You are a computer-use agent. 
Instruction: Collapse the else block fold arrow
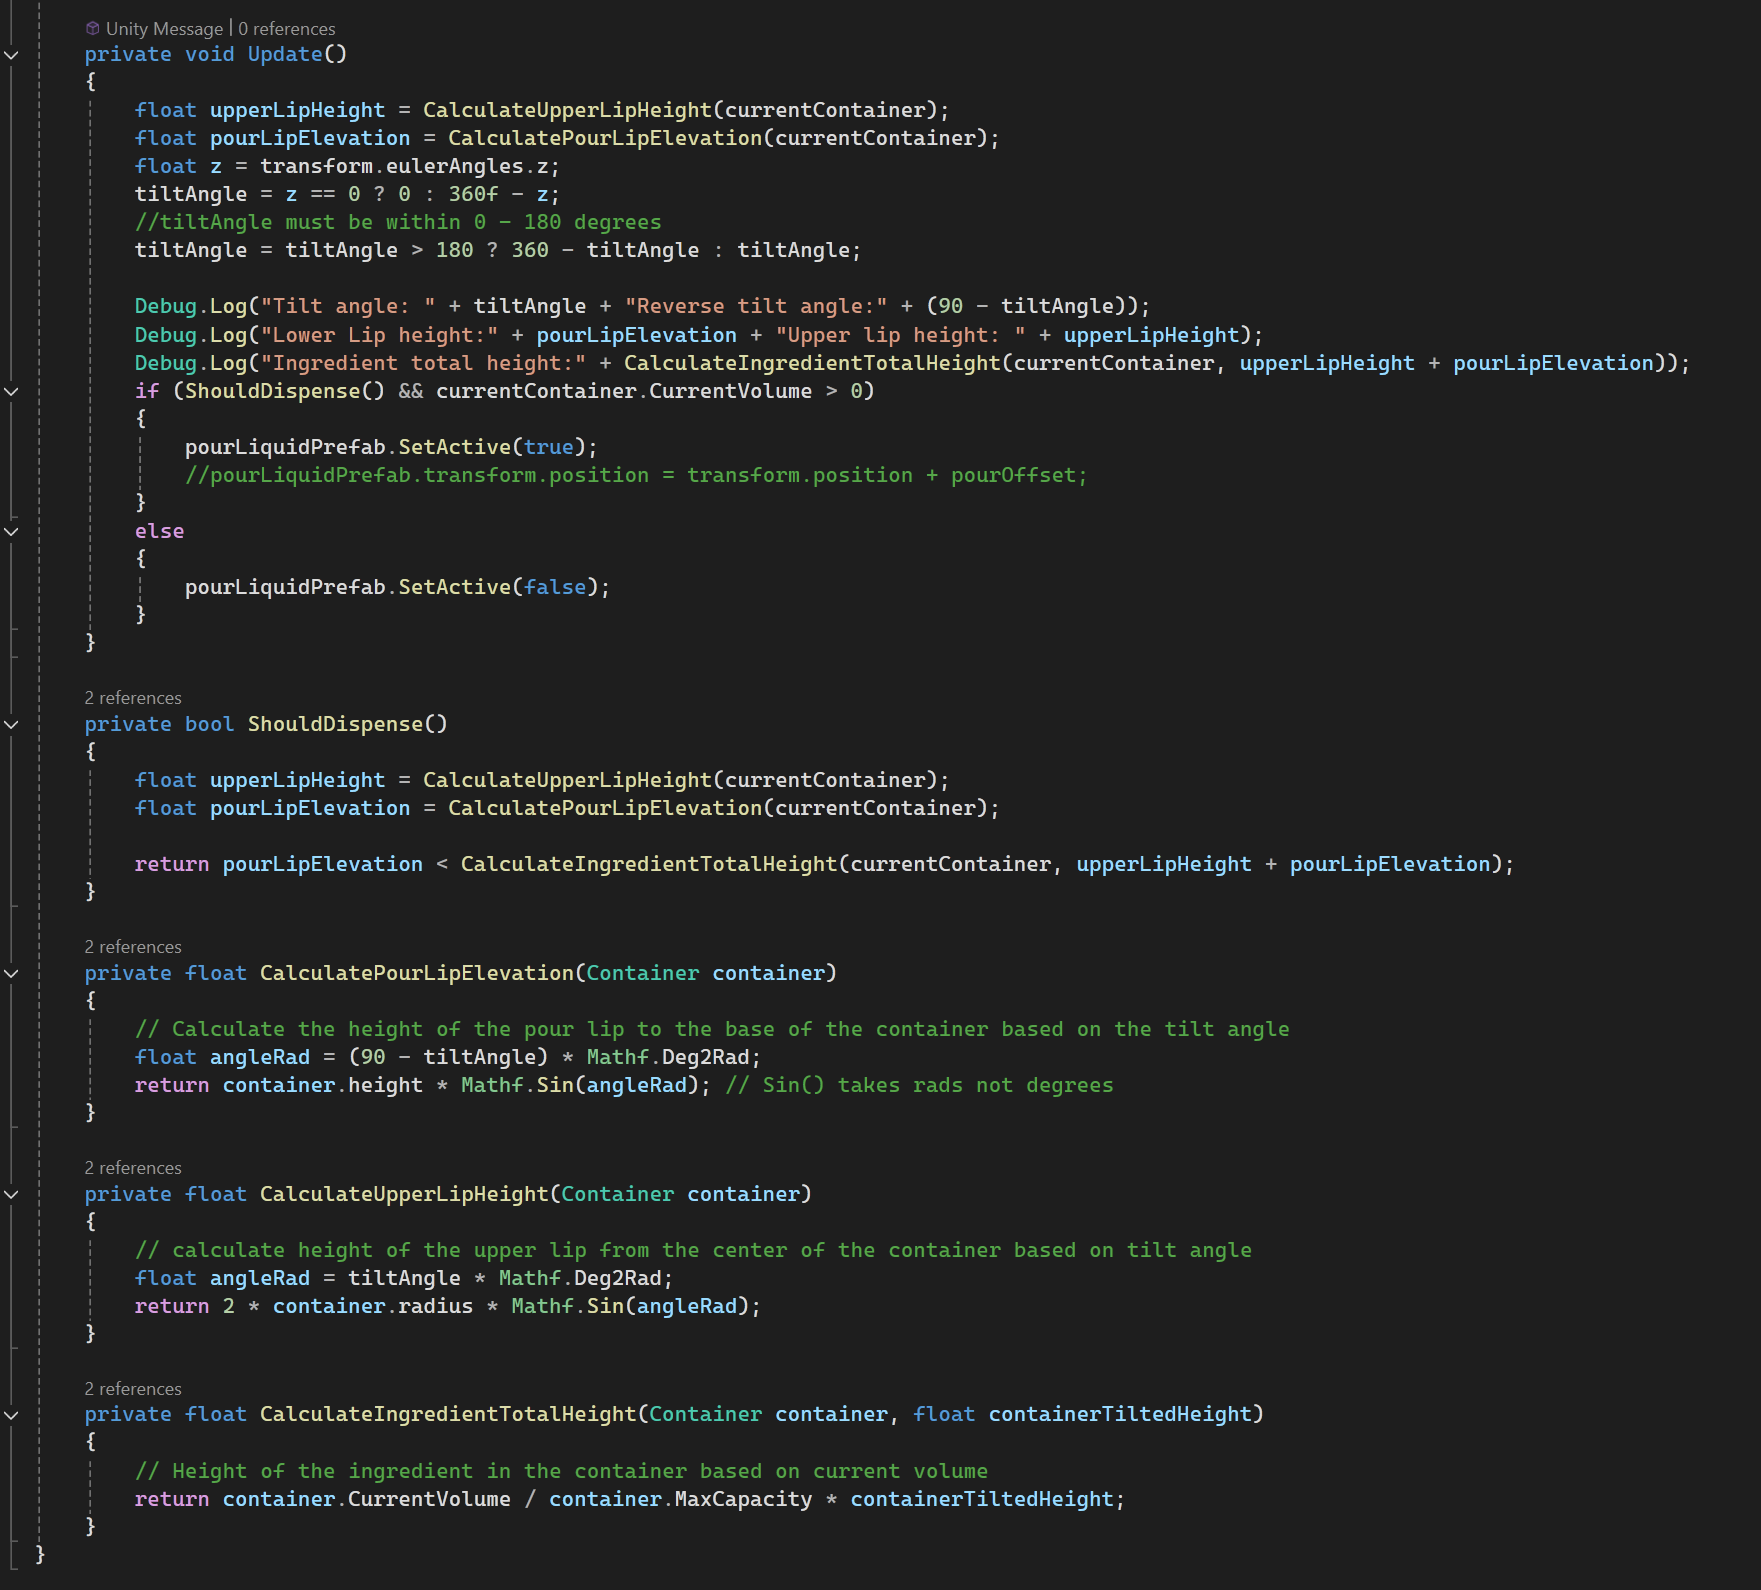coord(11,531)
